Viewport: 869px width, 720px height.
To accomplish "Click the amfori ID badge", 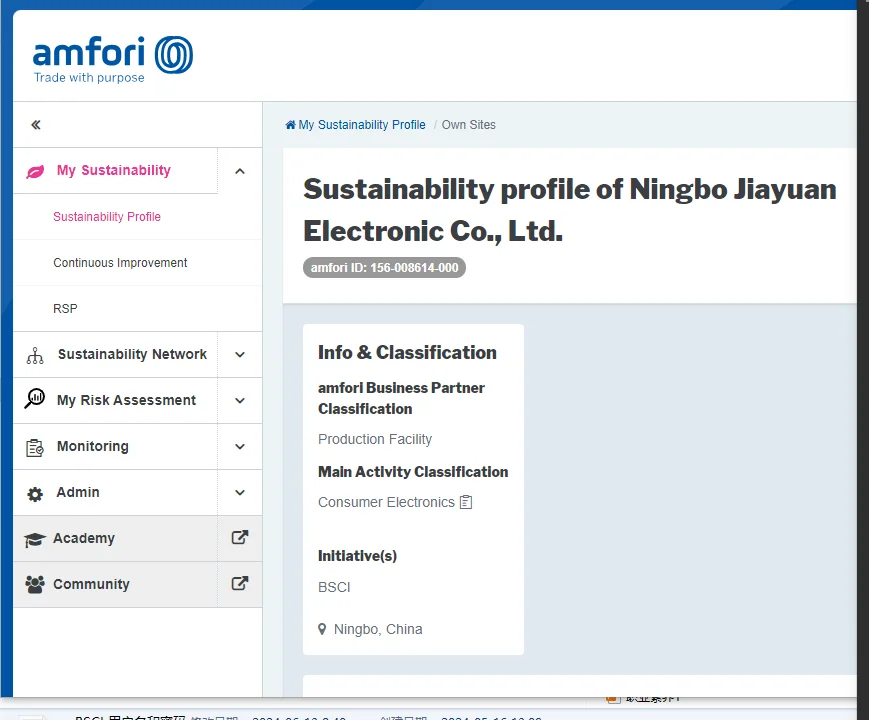I will point(384,268).
